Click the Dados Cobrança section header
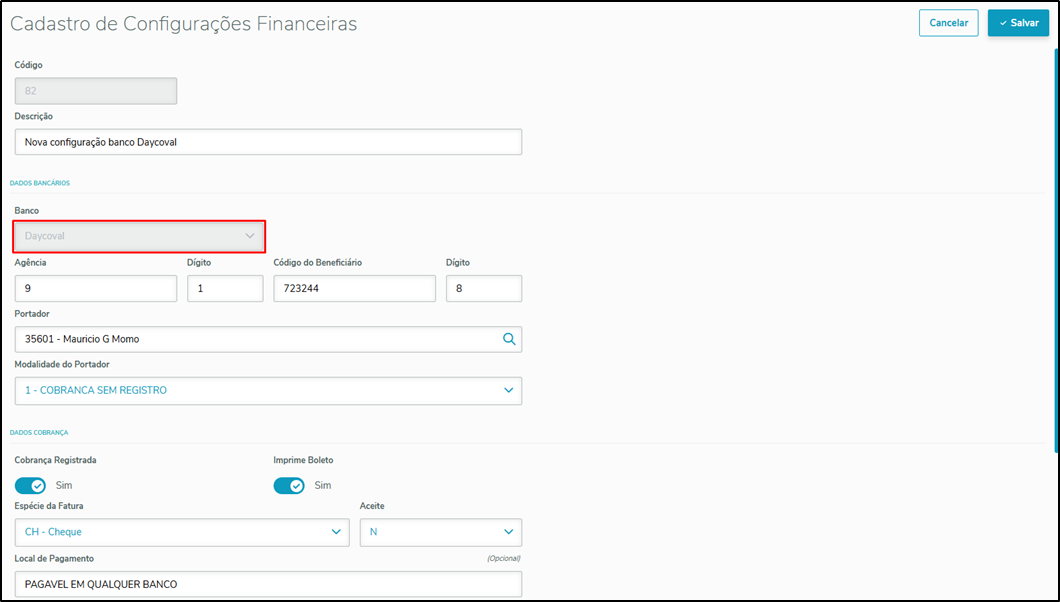 (39, 432)
